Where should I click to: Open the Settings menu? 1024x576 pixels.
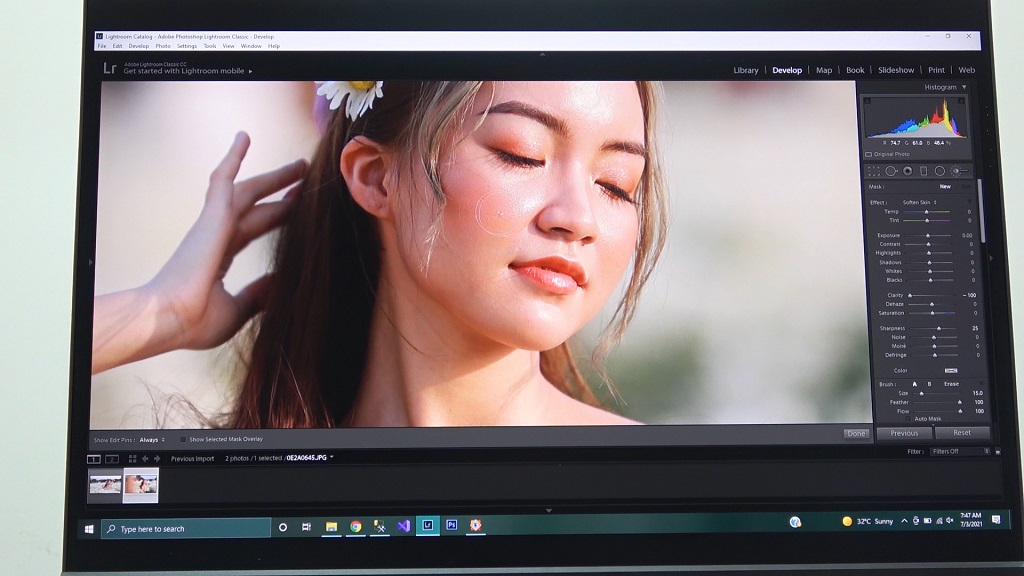click(x=187, y=46)
